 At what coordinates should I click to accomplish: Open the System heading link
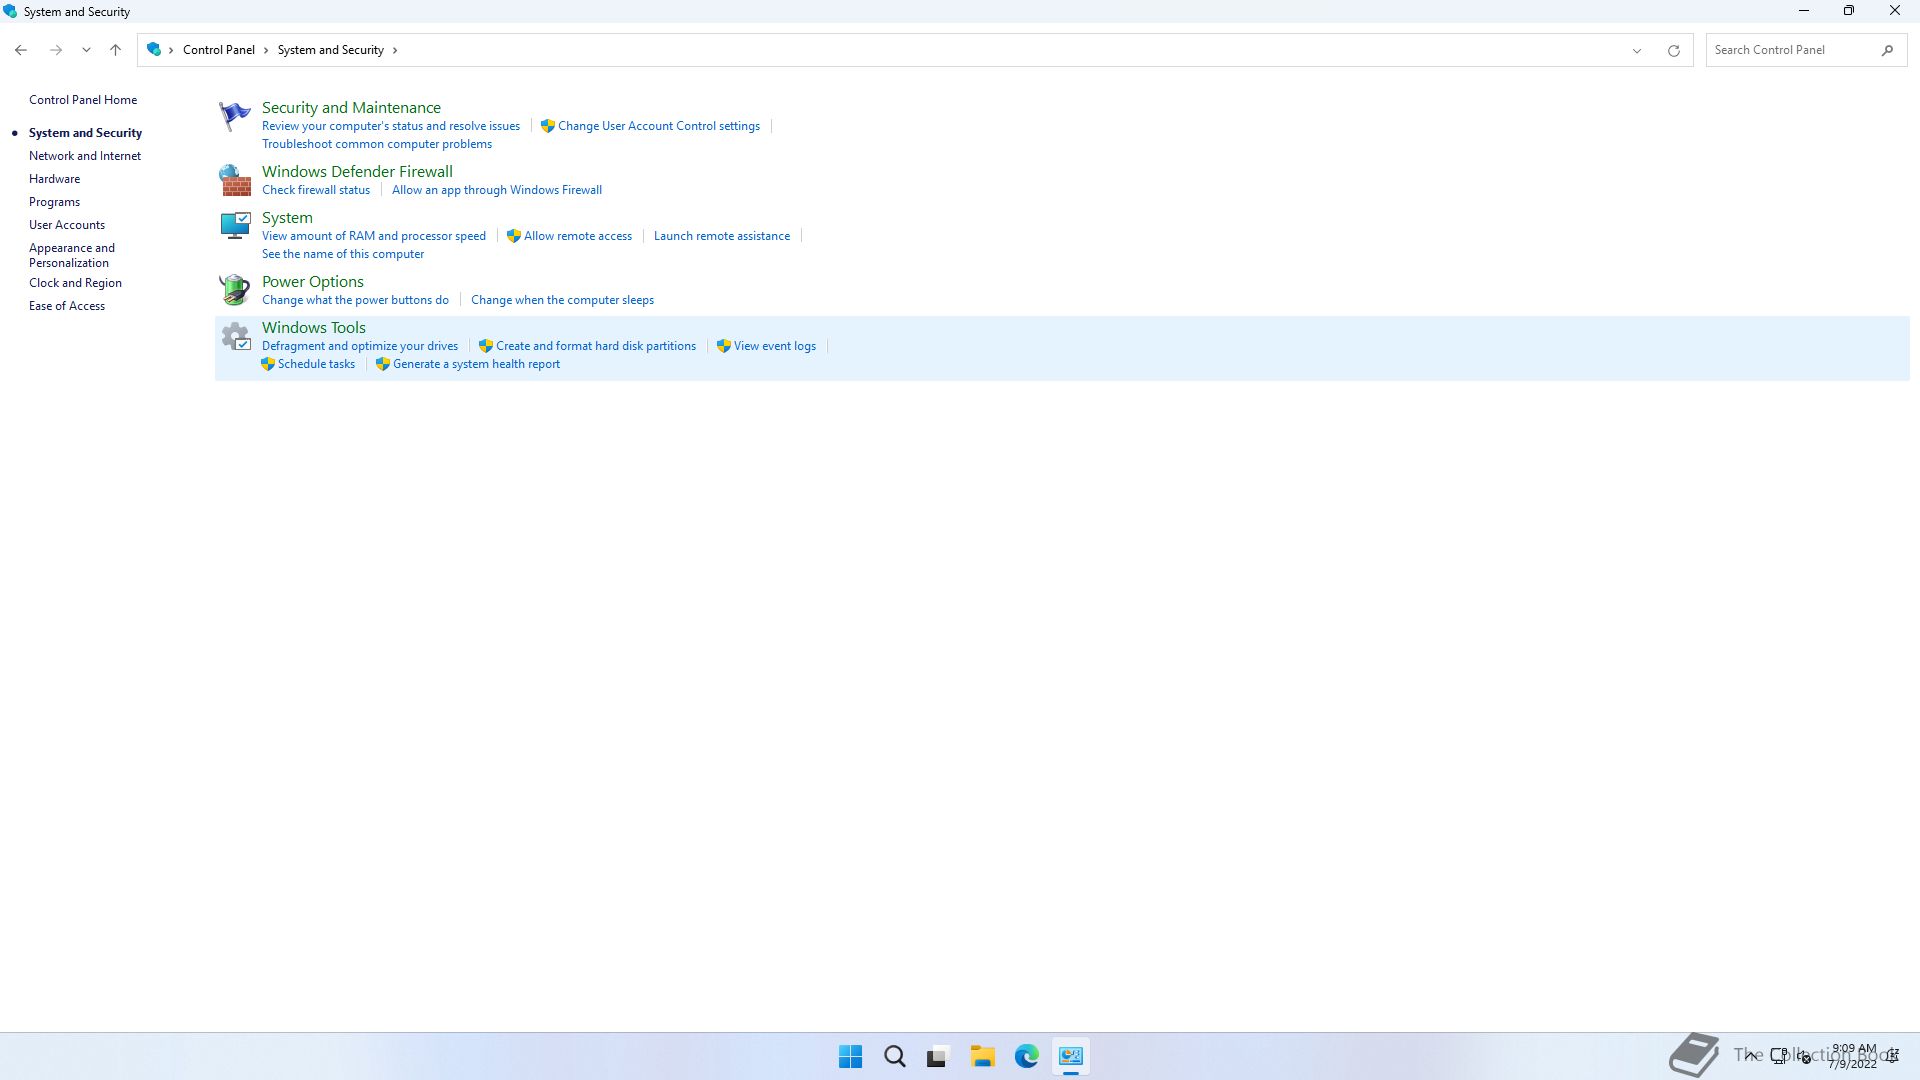287,217
